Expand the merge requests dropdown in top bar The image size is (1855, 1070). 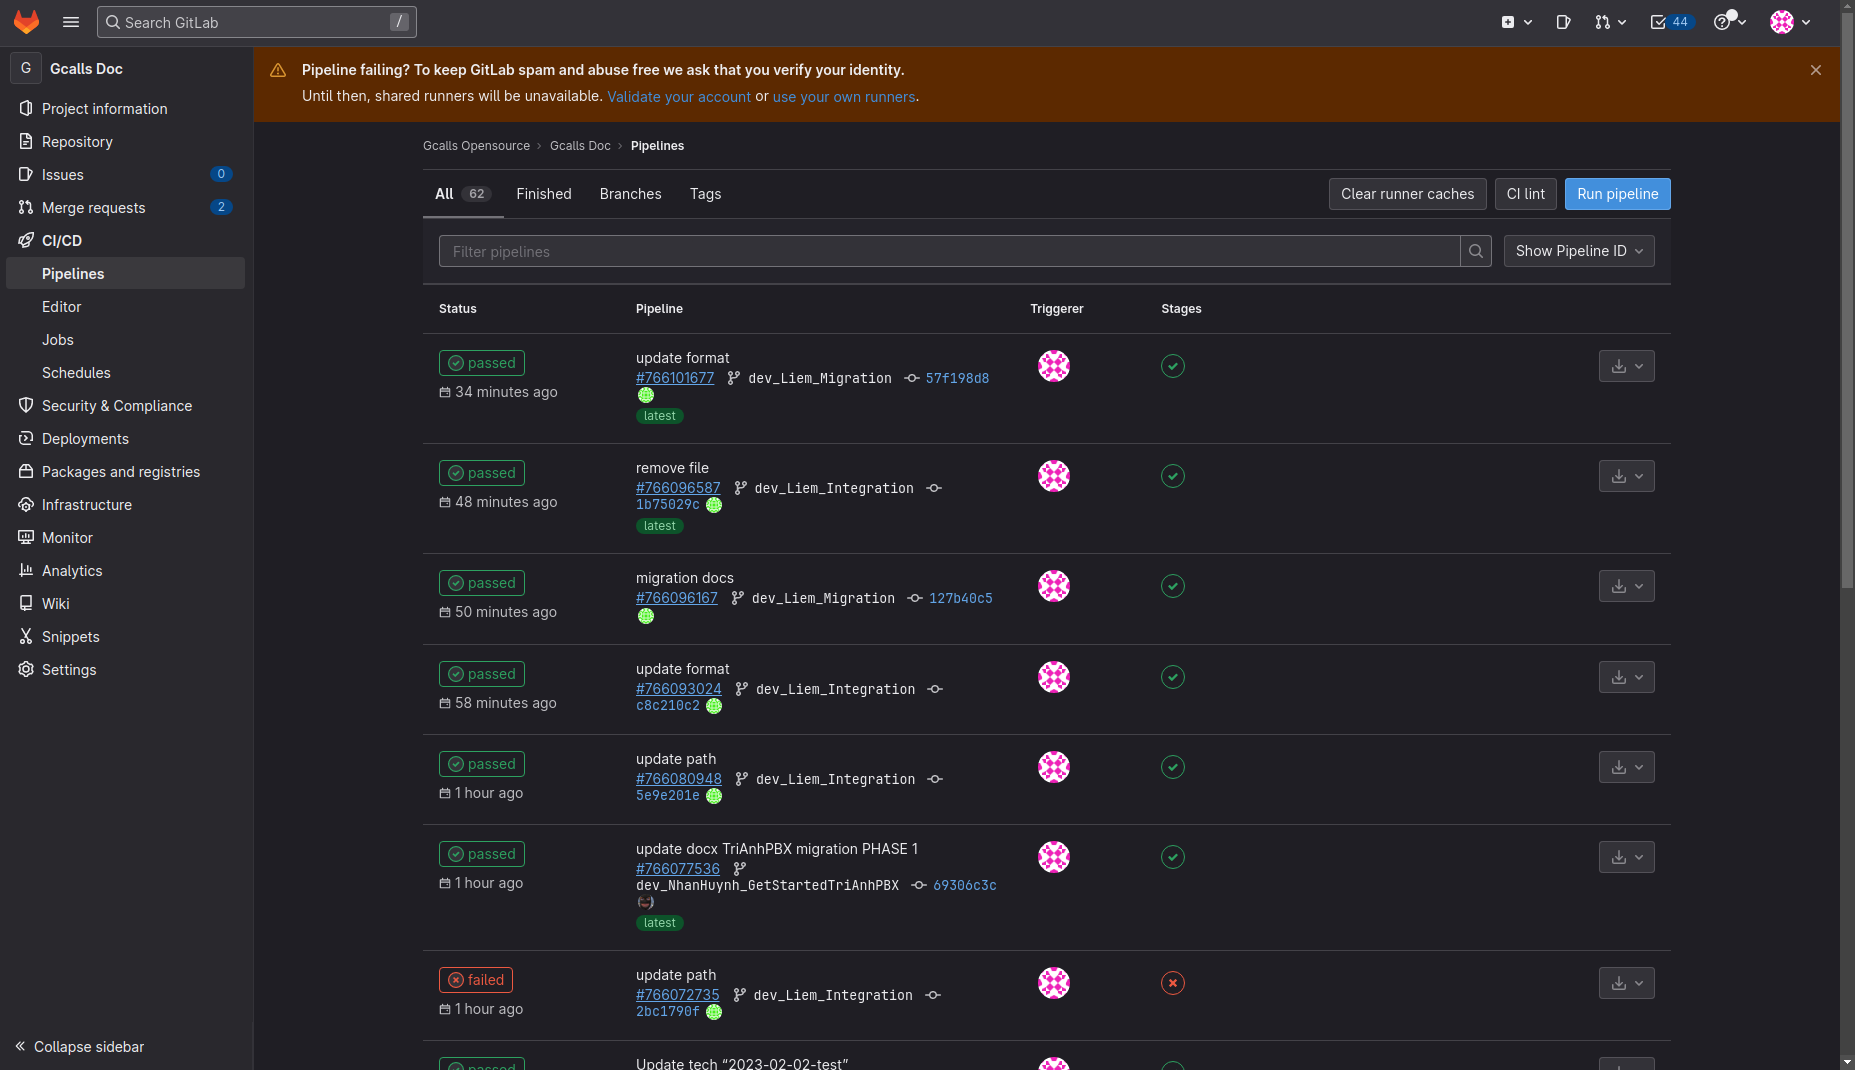click(x=1610, y=22)
